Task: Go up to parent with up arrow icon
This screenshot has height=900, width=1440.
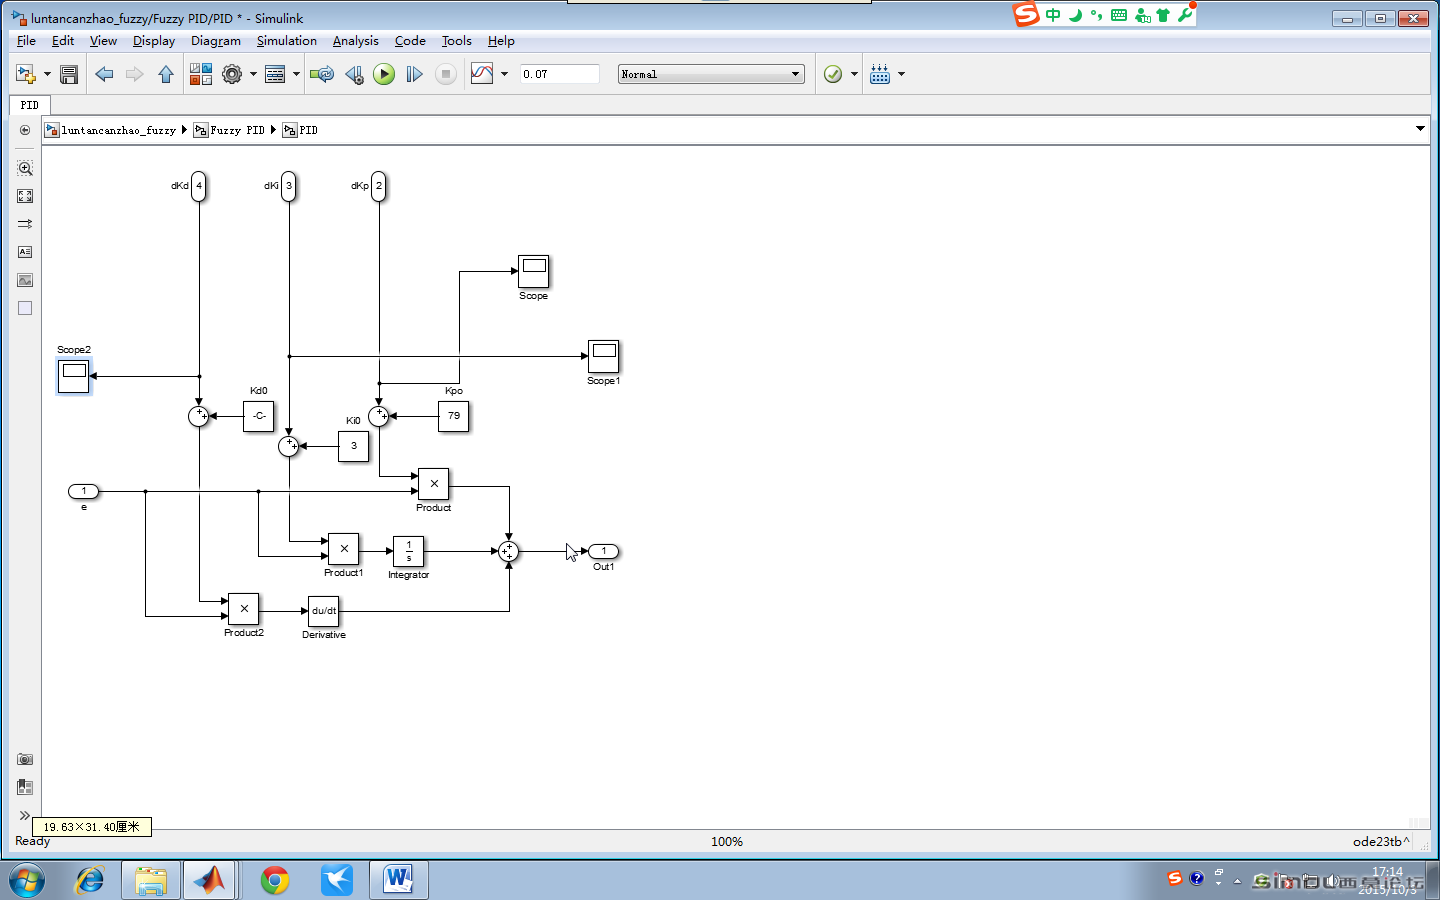Action: (166, 74)
